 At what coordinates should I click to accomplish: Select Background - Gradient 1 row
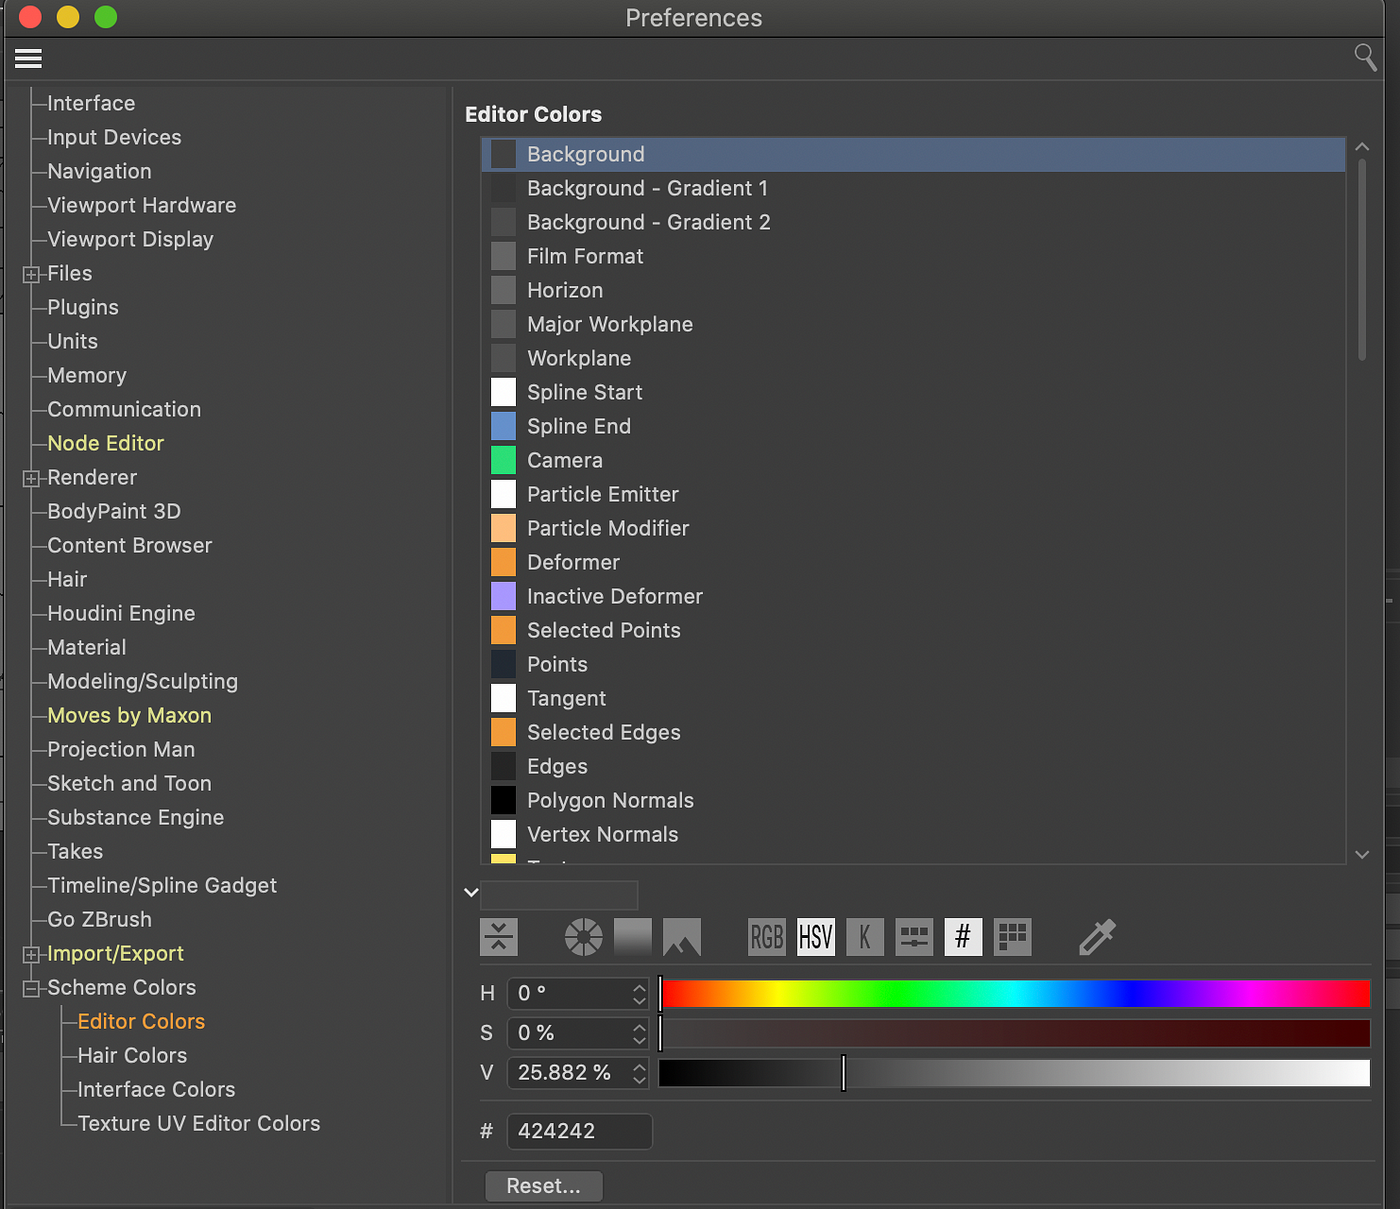click(x=913, y=188)
